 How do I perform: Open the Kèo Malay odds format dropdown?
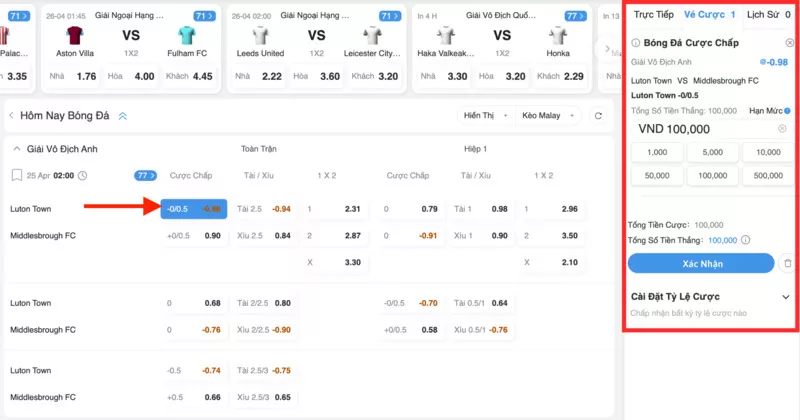point(548,116)
